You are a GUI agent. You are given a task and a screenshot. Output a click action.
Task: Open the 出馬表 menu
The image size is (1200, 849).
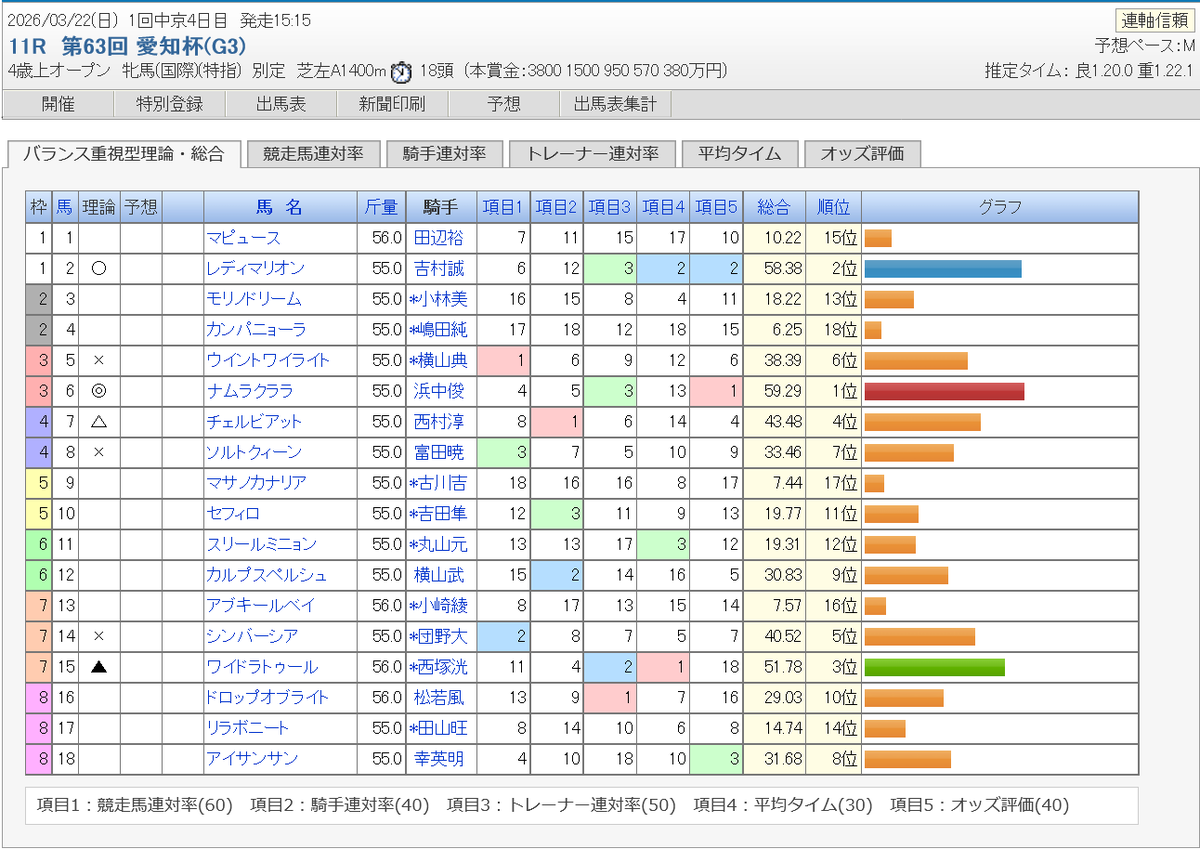point(281,104)
